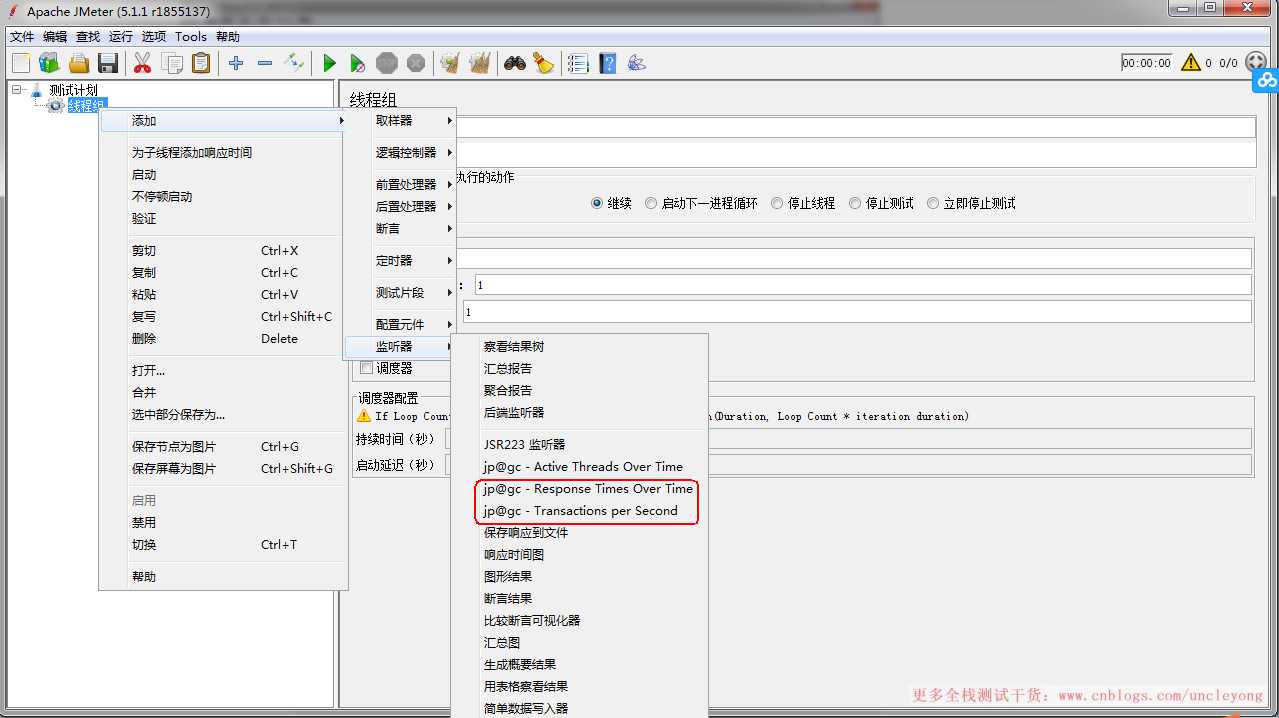Open the Function Helper list icon

[578, 63]
